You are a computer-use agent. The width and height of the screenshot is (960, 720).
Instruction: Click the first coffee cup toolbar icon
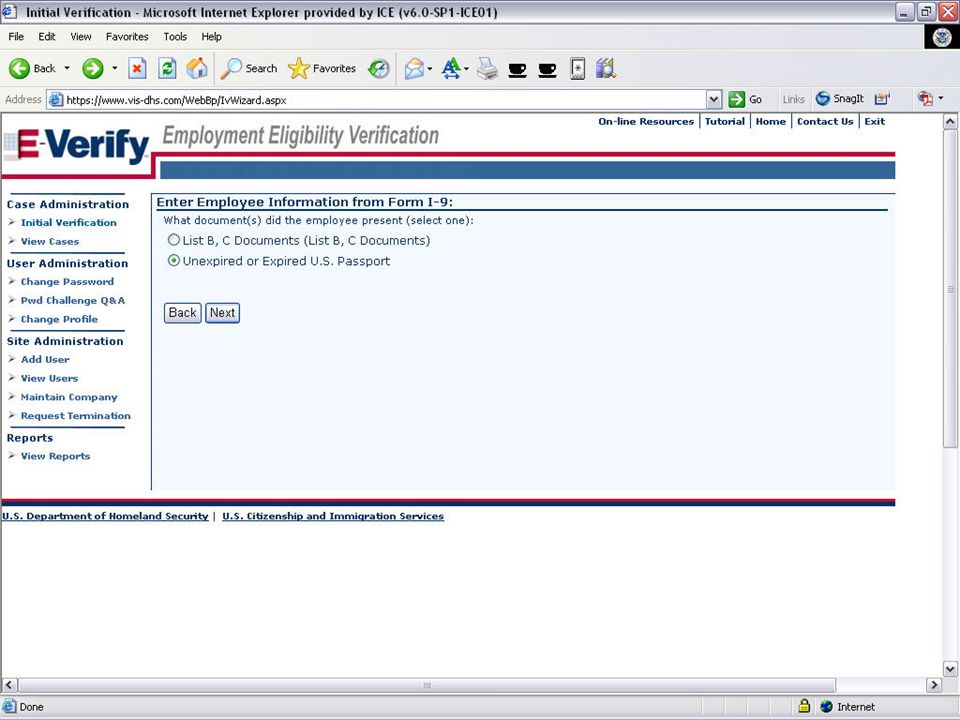(x=517, y=70)
